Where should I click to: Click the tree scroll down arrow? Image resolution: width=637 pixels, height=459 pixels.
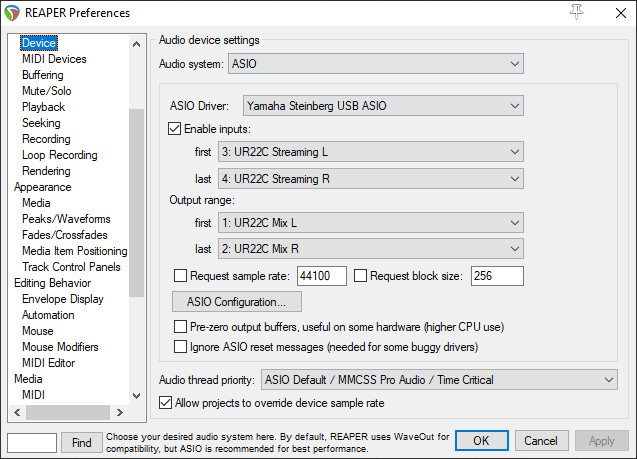136,395
